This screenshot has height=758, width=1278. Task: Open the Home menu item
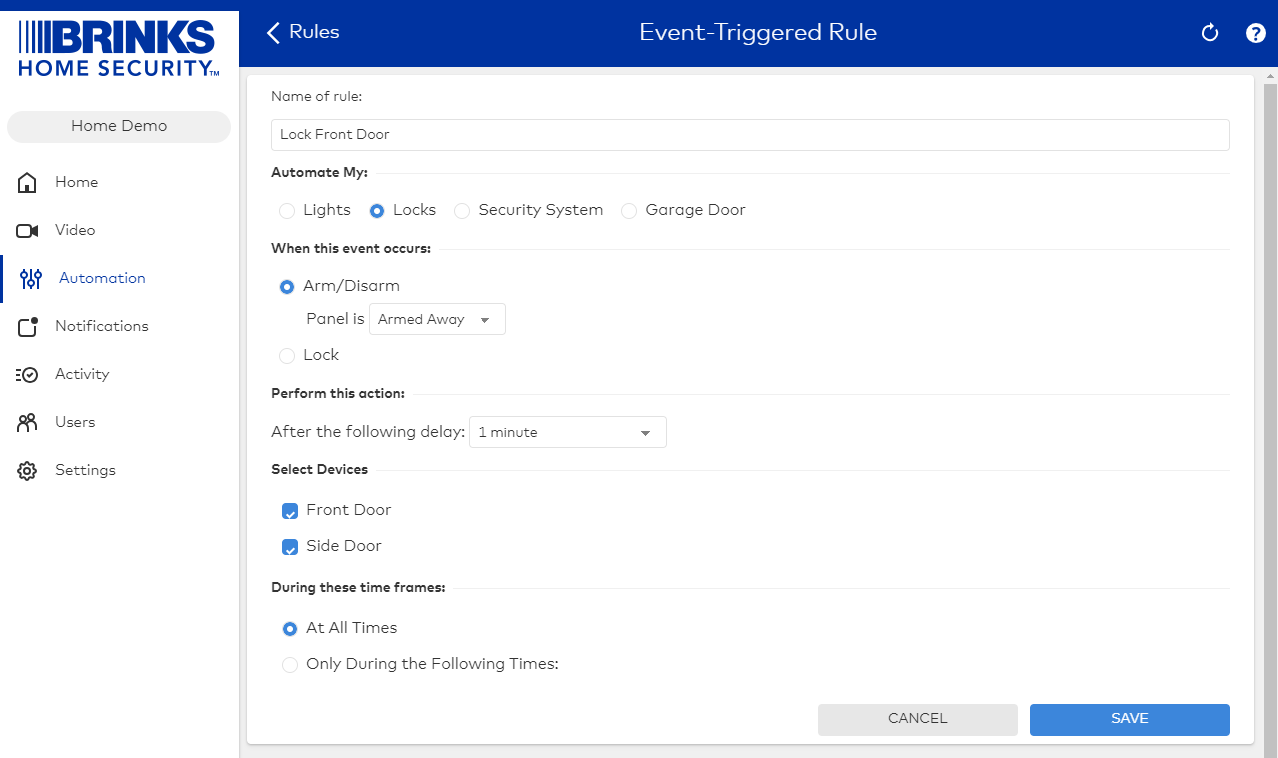pos(119,182)
